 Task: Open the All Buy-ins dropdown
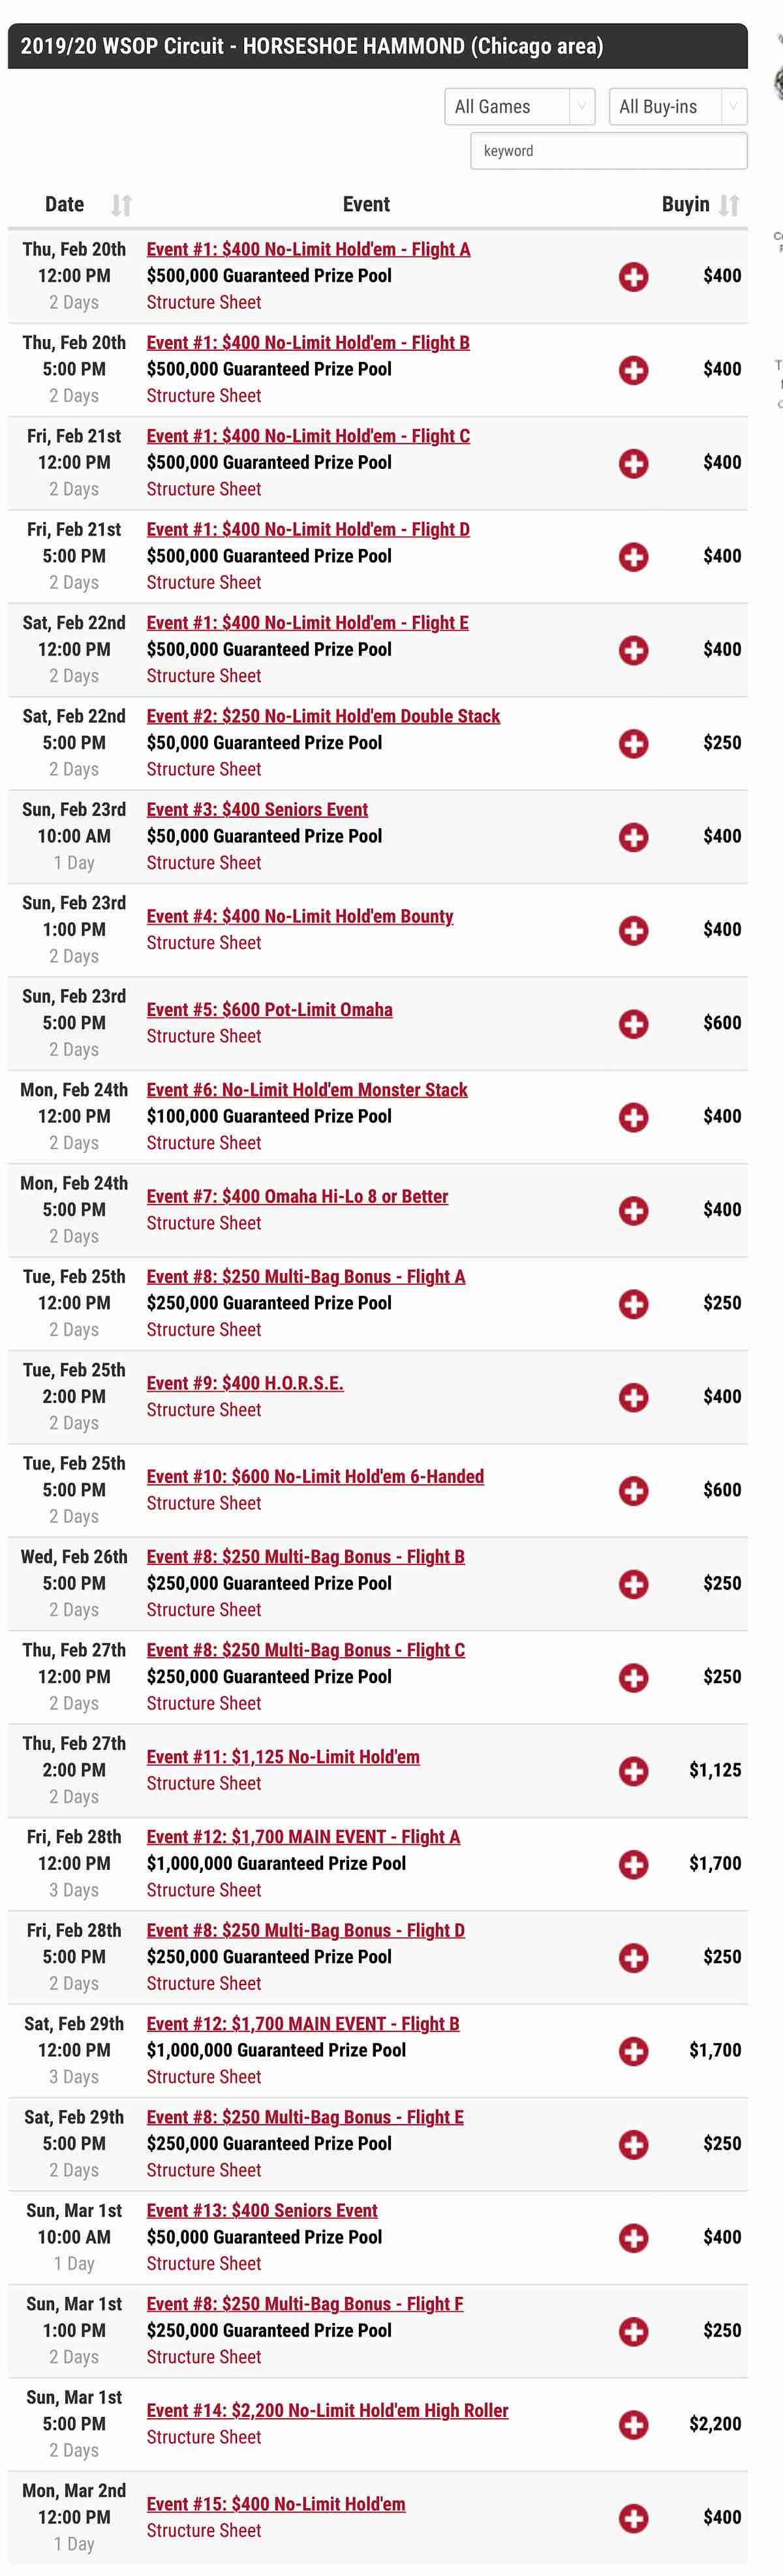point(678,107)
